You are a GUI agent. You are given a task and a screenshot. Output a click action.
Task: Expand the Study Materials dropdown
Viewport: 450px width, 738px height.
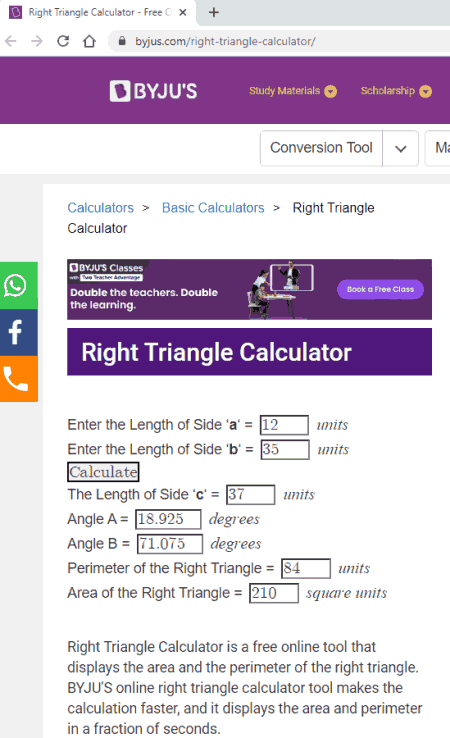(293, 91)
